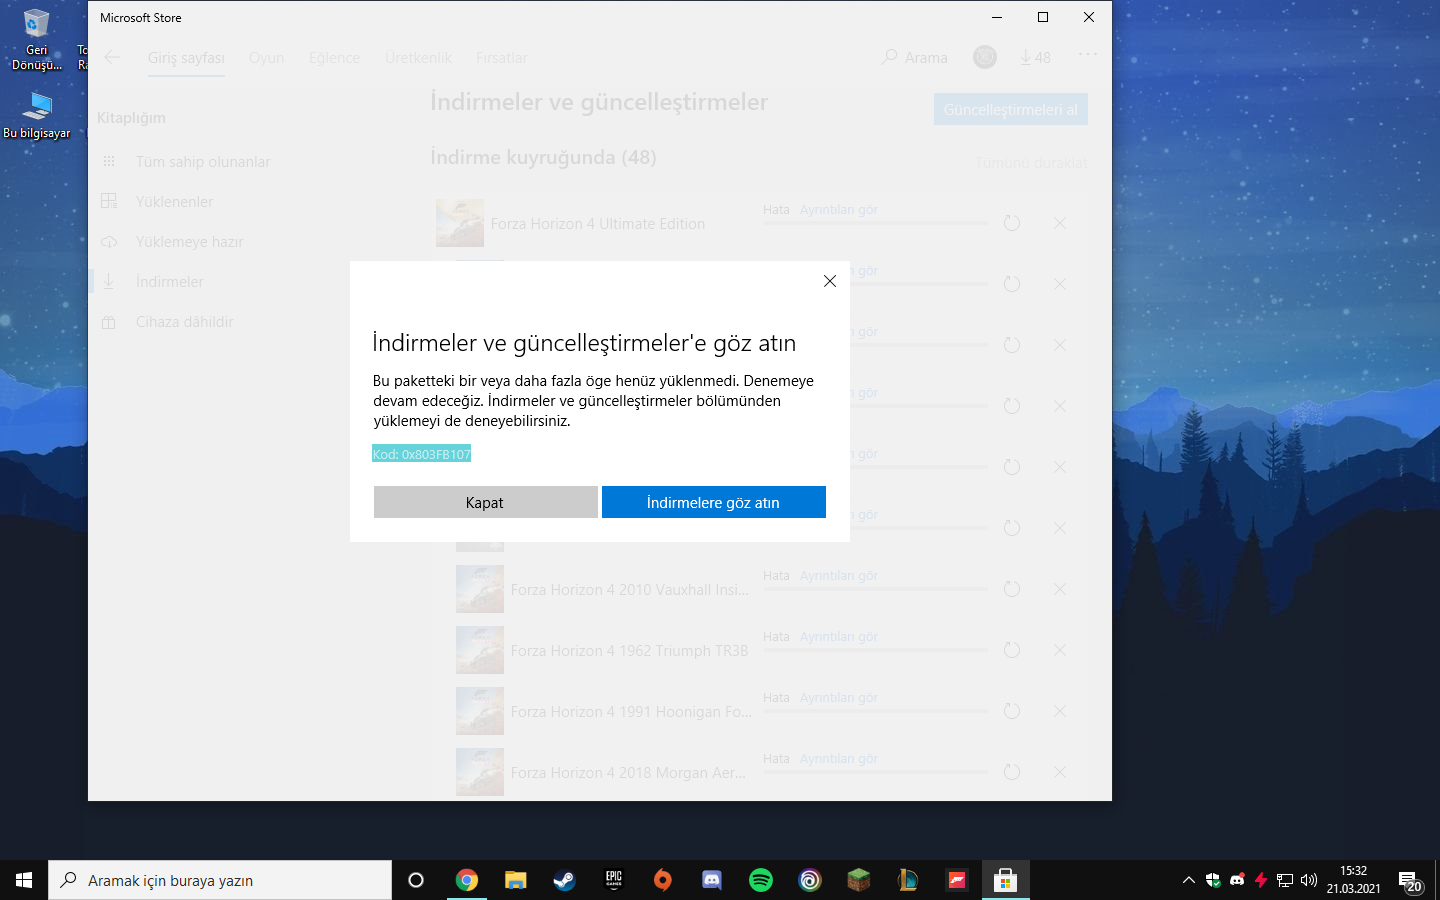Open the See more (...) menu
Viewport: 1440px width, 900px height.
tap(1088, 57)
